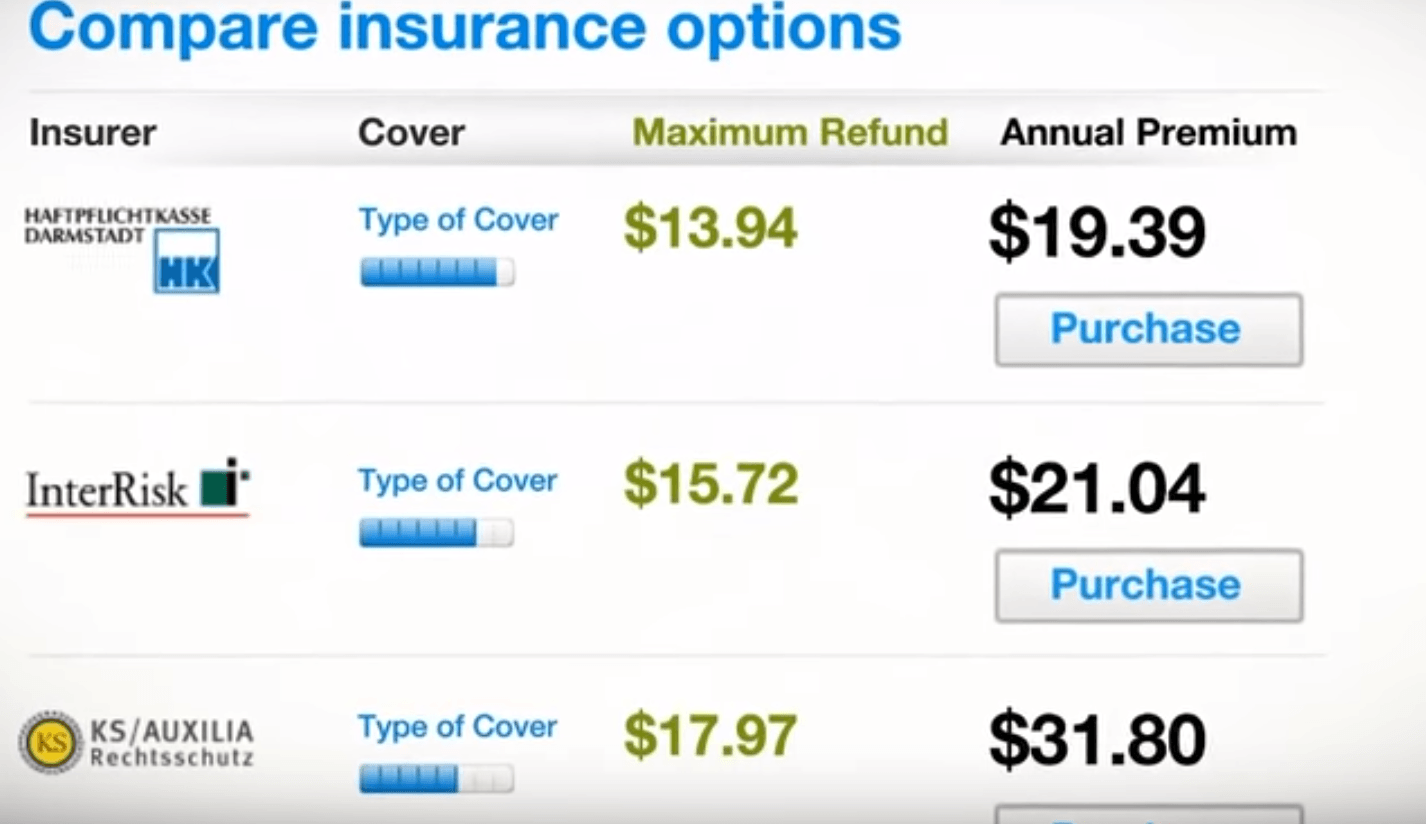Select the $17.97 maximum refund amount

pyautogui.click(x=710, y=735)
